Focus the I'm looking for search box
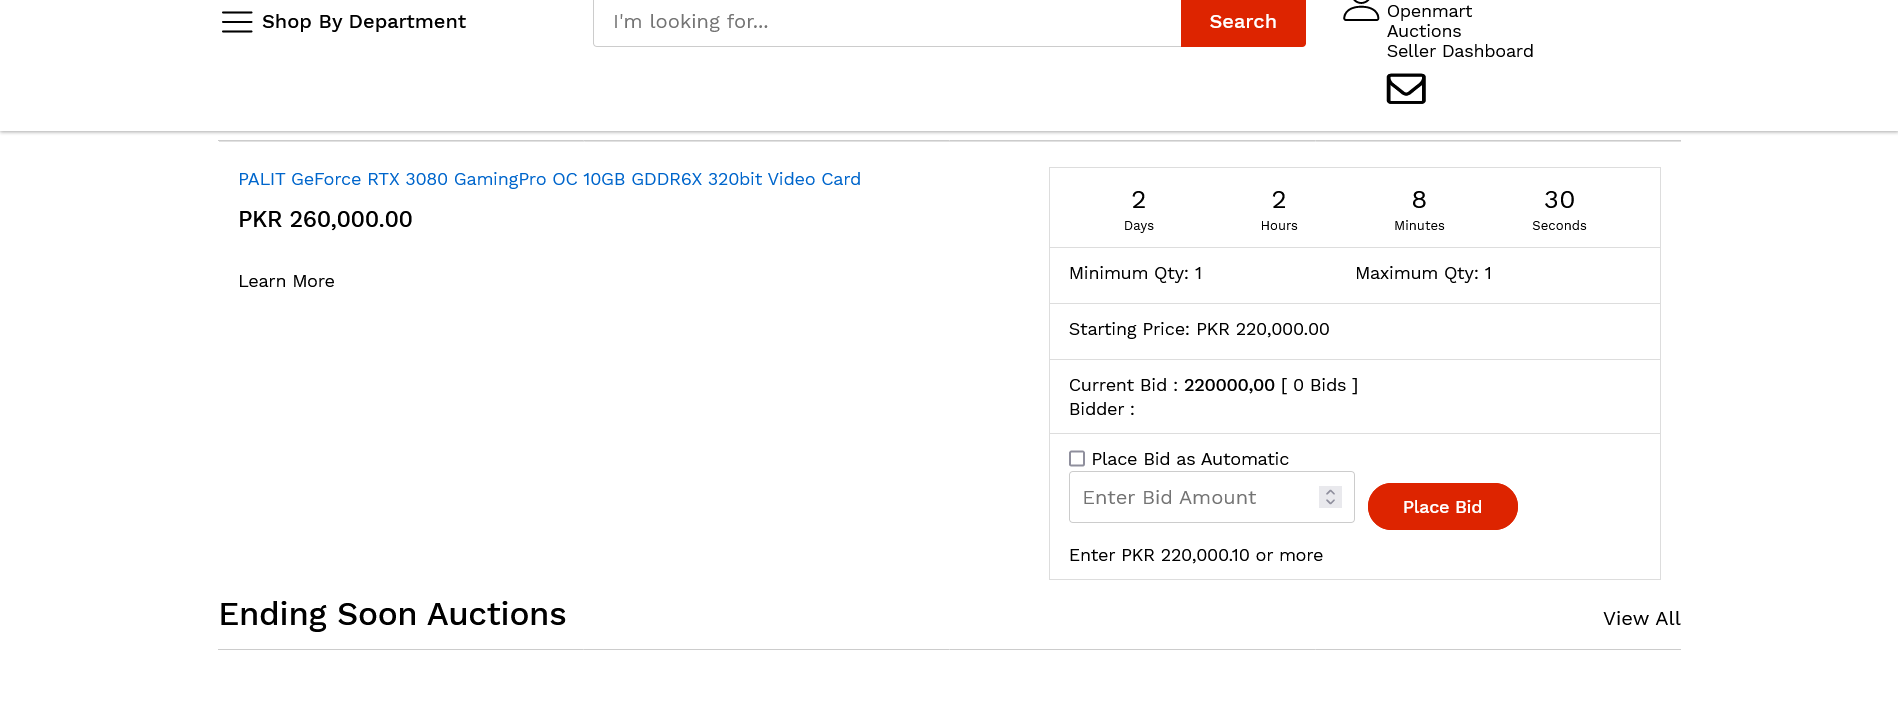This screenshot has width=1898, height=710. point(887,22)
